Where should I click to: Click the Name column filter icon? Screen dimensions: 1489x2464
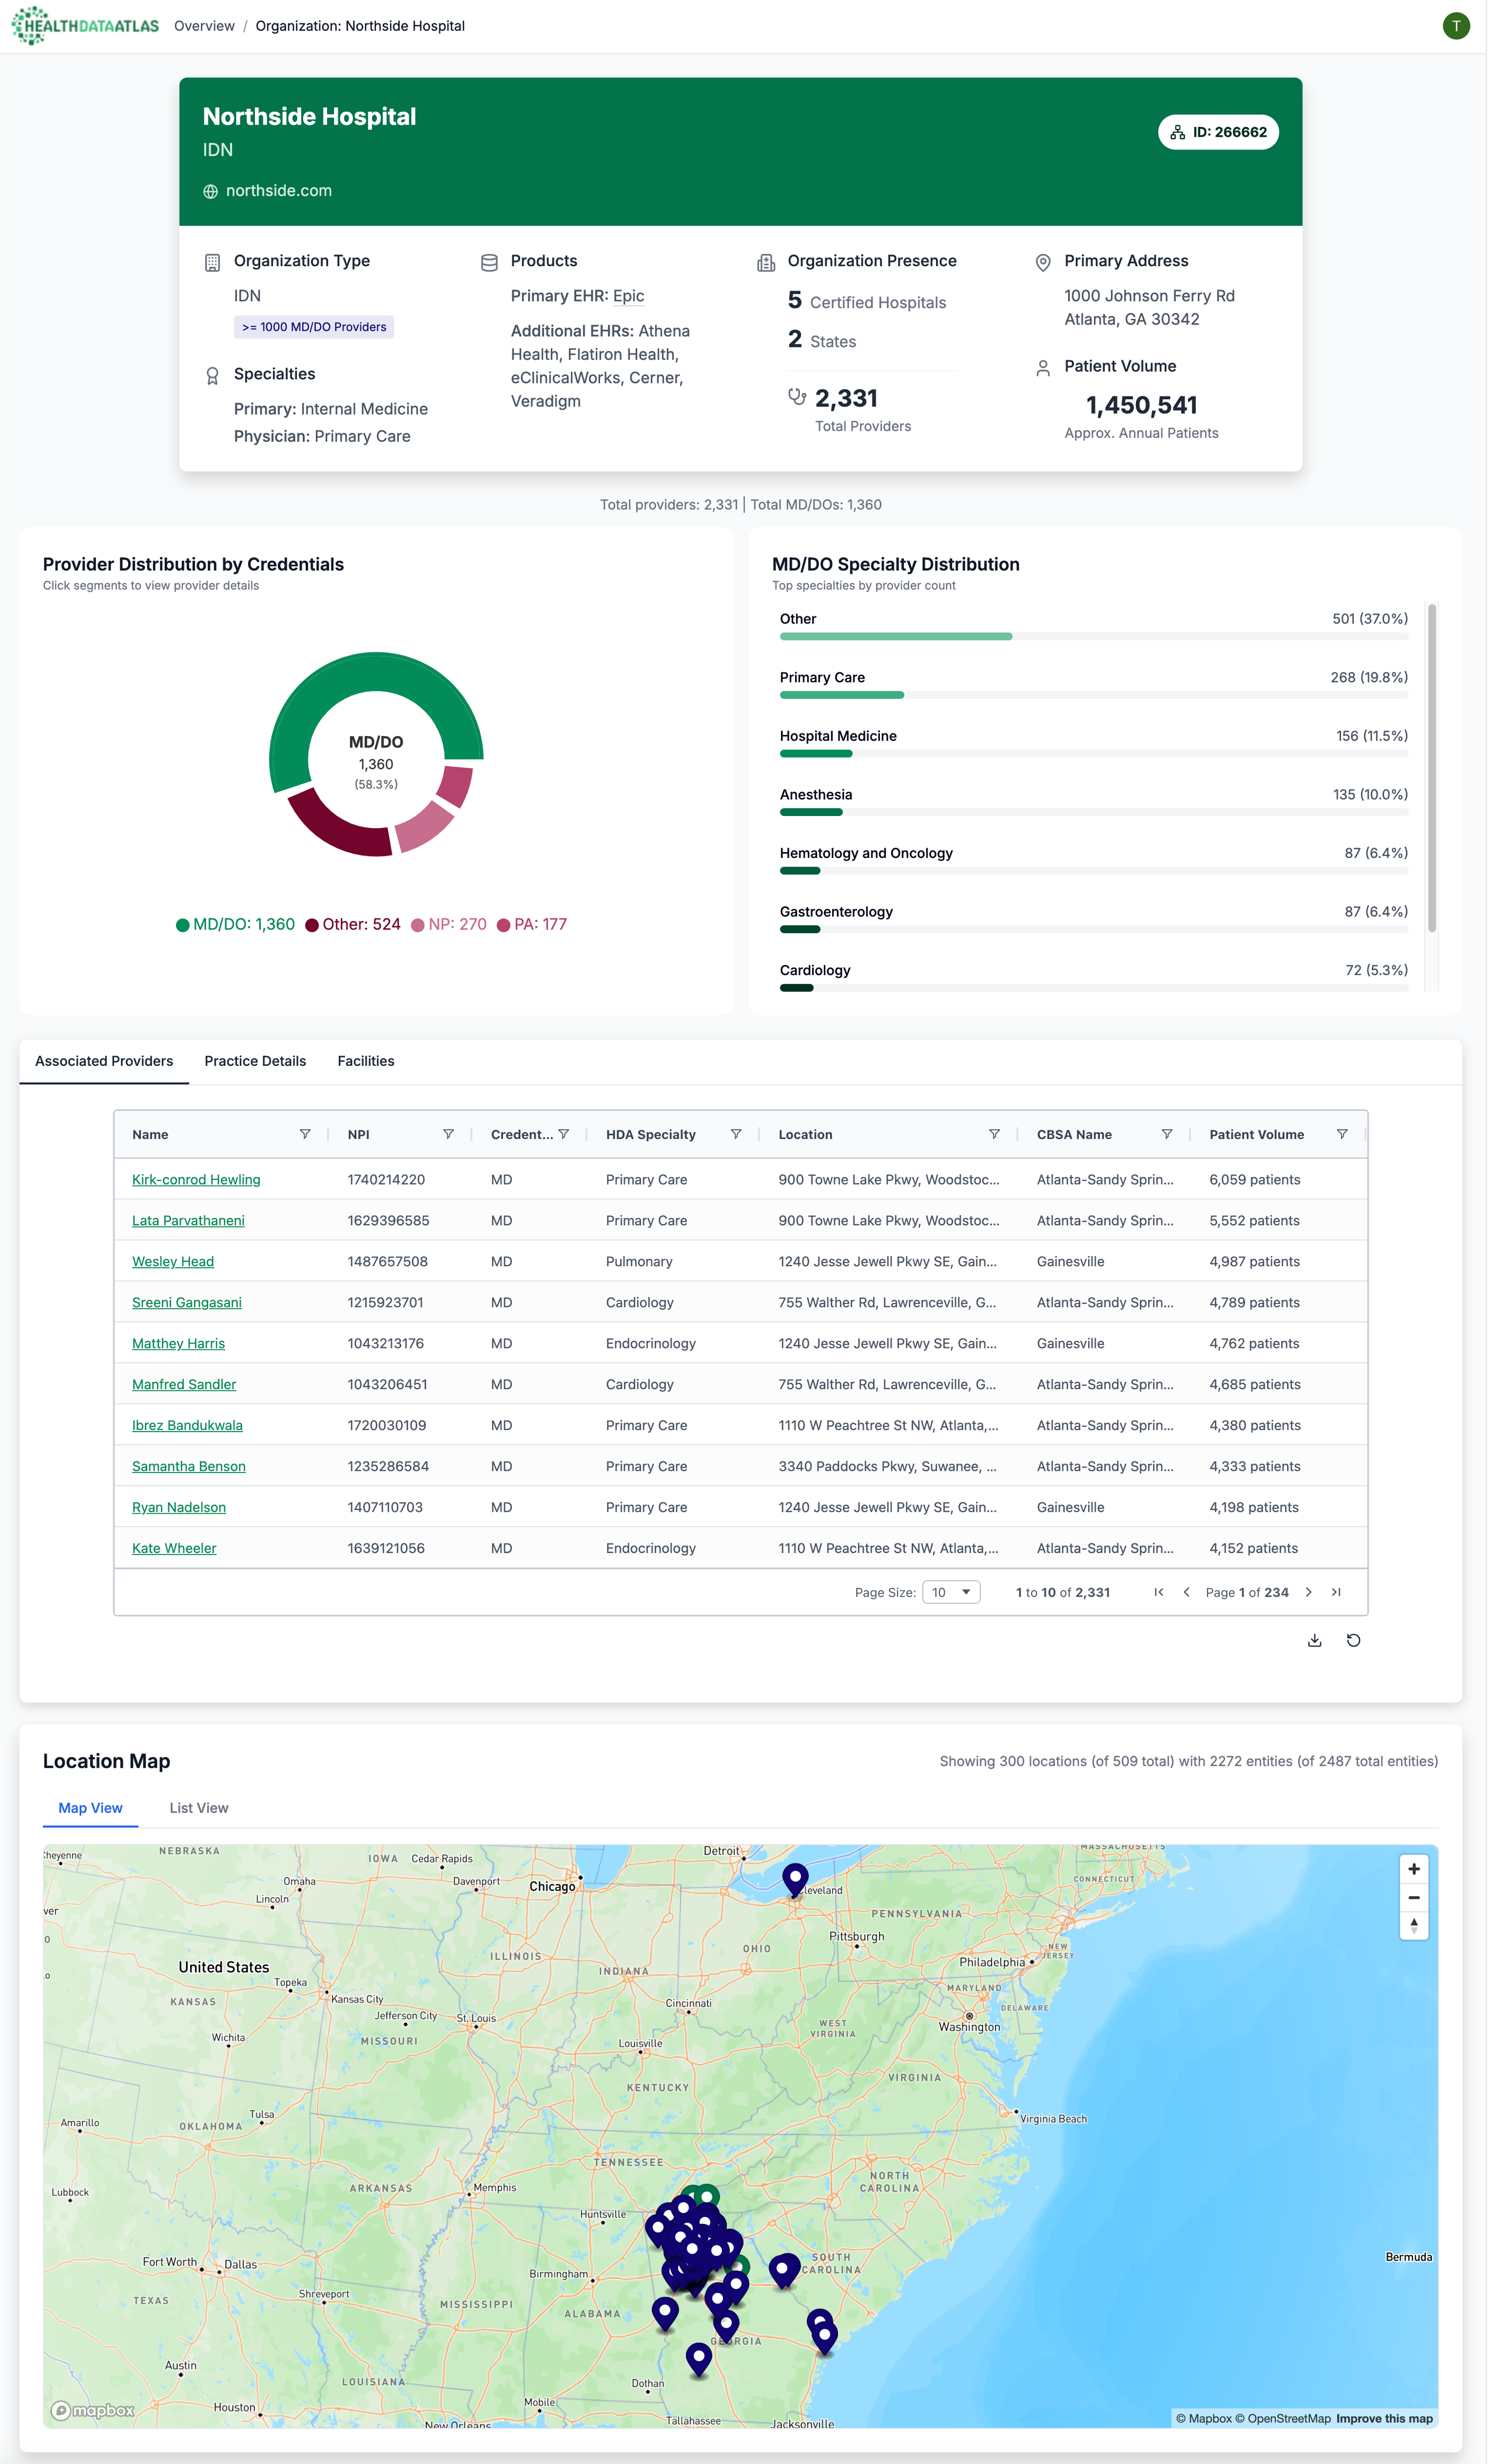[x=305, y=1134]
